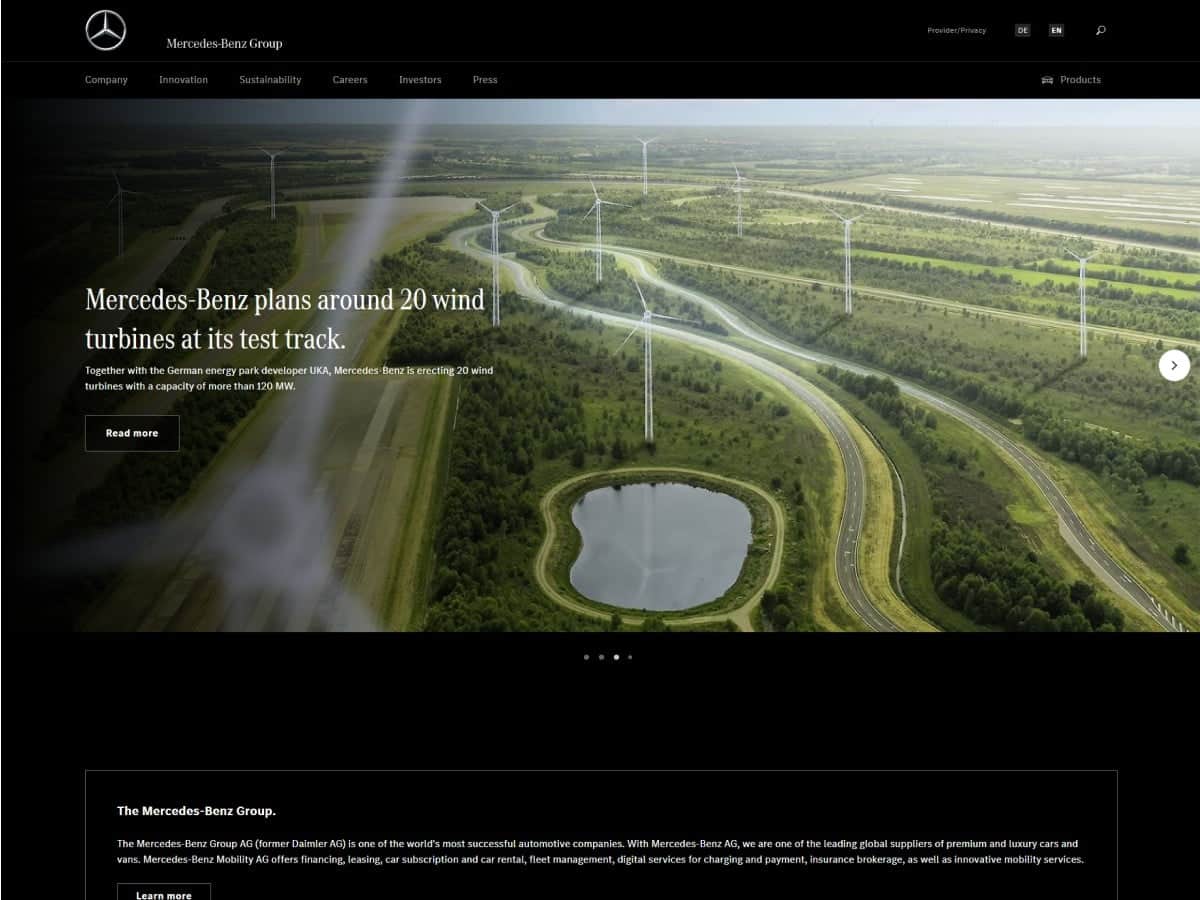
Task: Click the car icon beside Products
Action: coord(1047,80)
